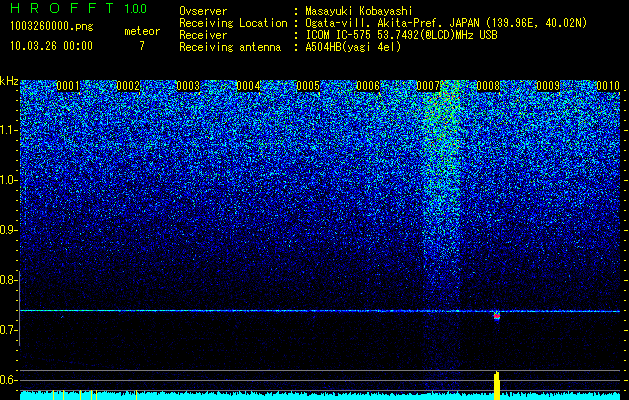This screenshot has width=629, height=400.
Task: Click the HROFFT 1.0.0 title text
Action: coord(78,8)
